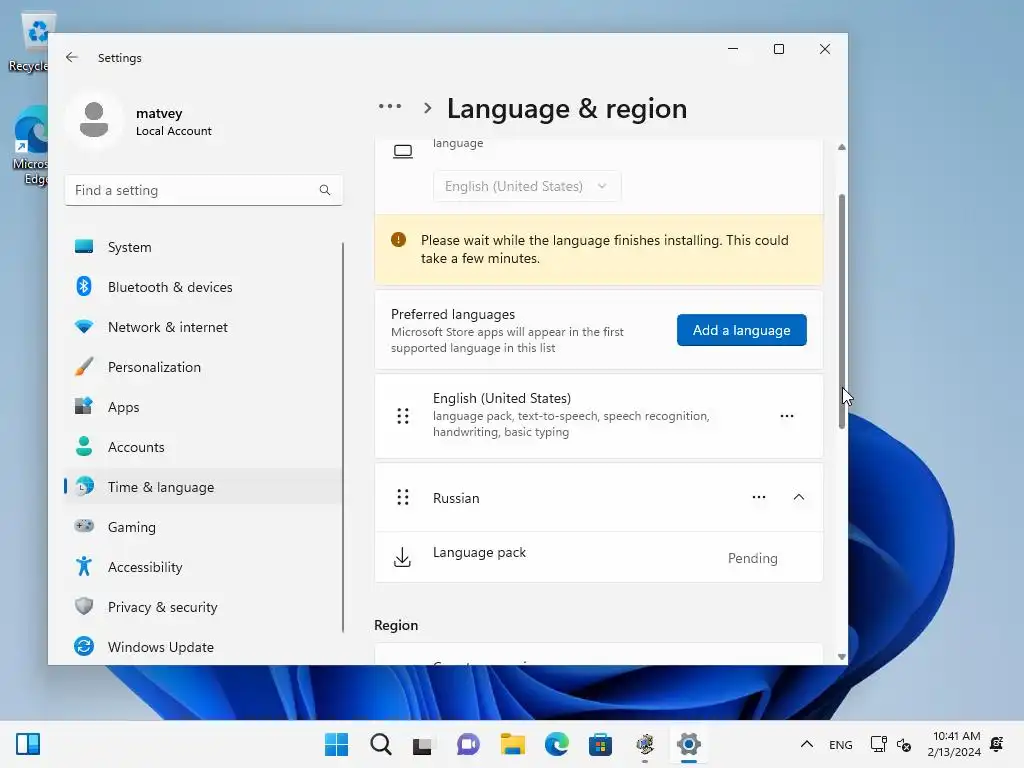The width and height of the screenshot is (1024, 768).
Task: Click the Language pack download icon
Action: 402,557
